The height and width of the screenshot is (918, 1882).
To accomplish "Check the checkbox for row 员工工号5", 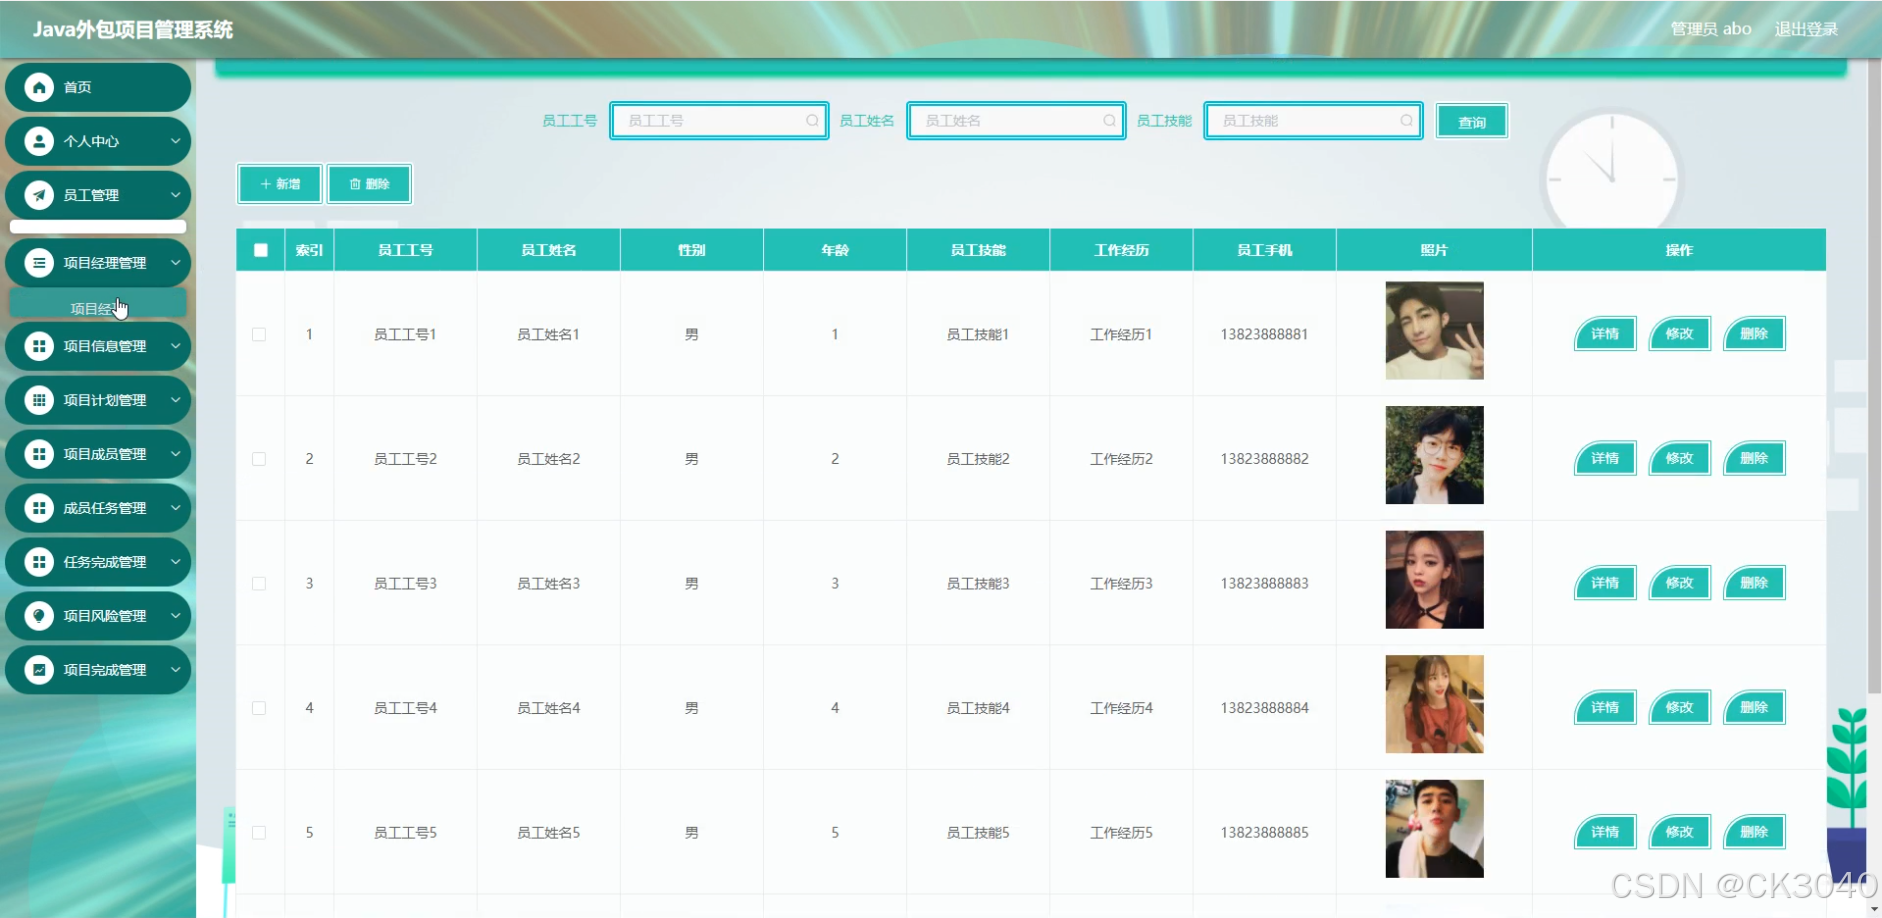I will click(x=259, y=833).
